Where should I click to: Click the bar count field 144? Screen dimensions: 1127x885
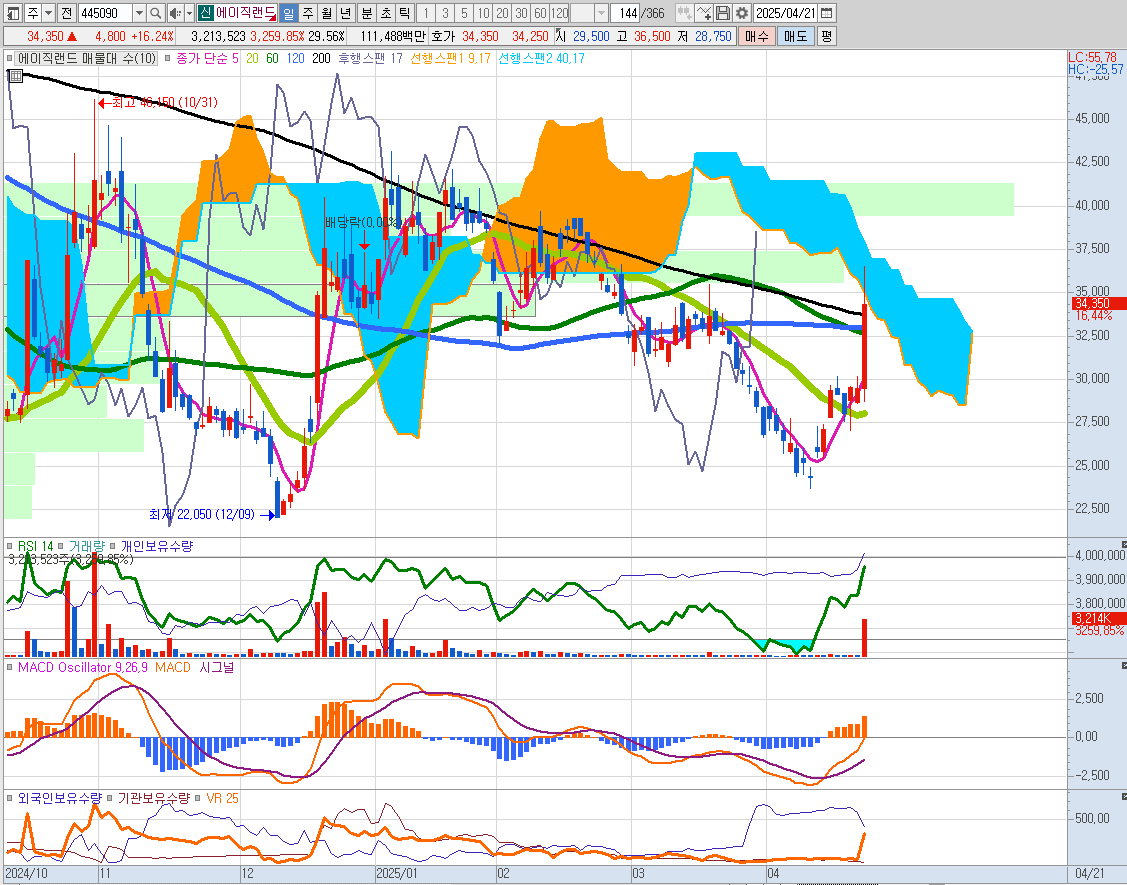[625, 13]
